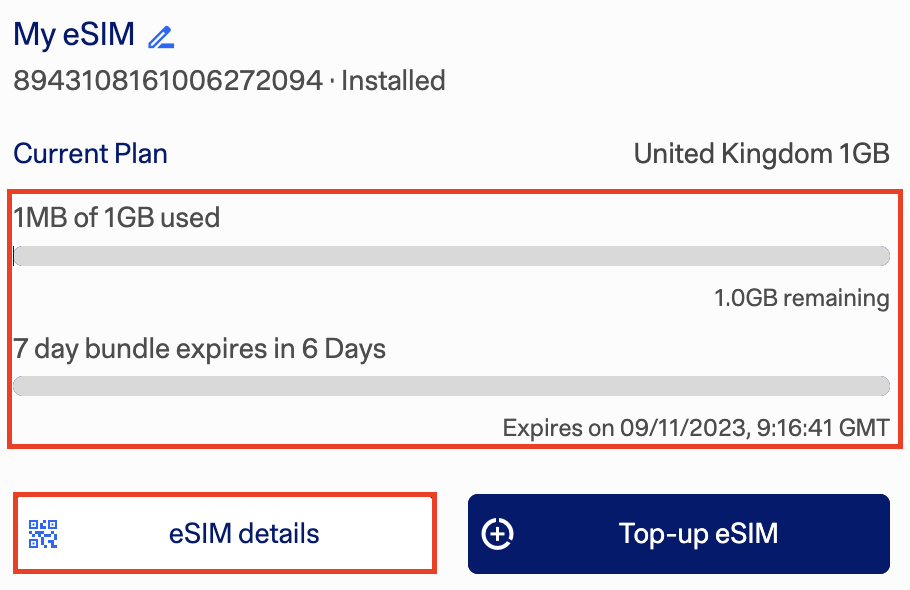Image resolution: width=910 pixels, height=590 pixels.
Task: Click the 1MB of 1GB used text
Action: [116, 217]
